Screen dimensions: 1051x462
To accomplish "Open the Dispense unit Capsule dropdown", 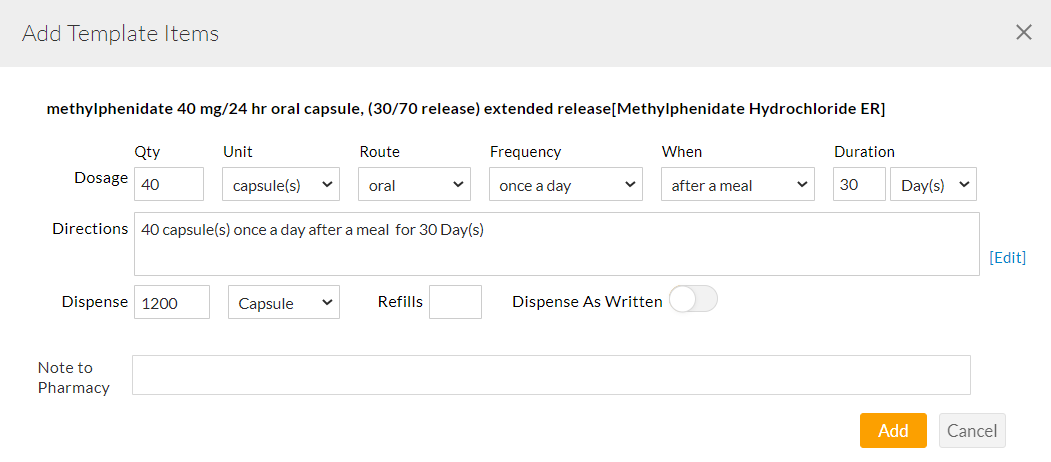I will coord(284,303).
